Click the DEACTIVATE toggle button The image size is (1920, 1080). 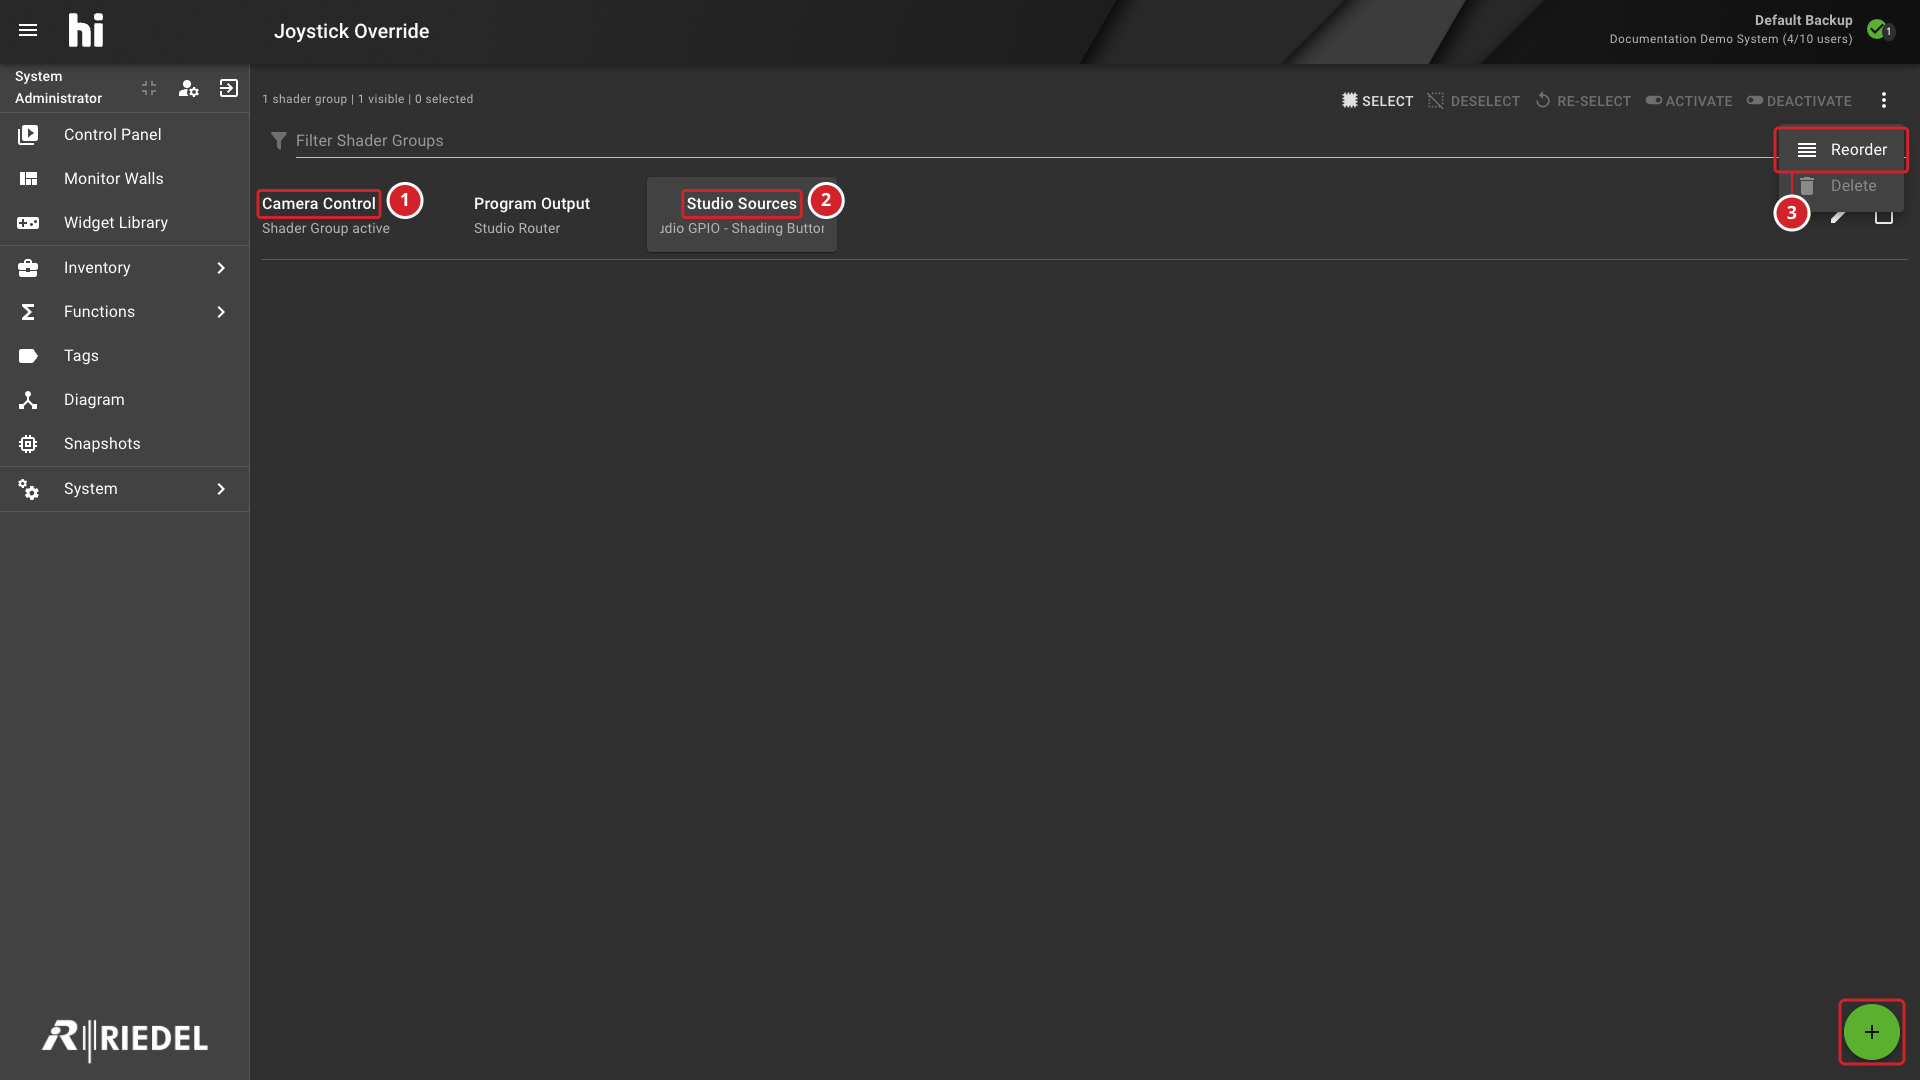tap(1799, 100)
